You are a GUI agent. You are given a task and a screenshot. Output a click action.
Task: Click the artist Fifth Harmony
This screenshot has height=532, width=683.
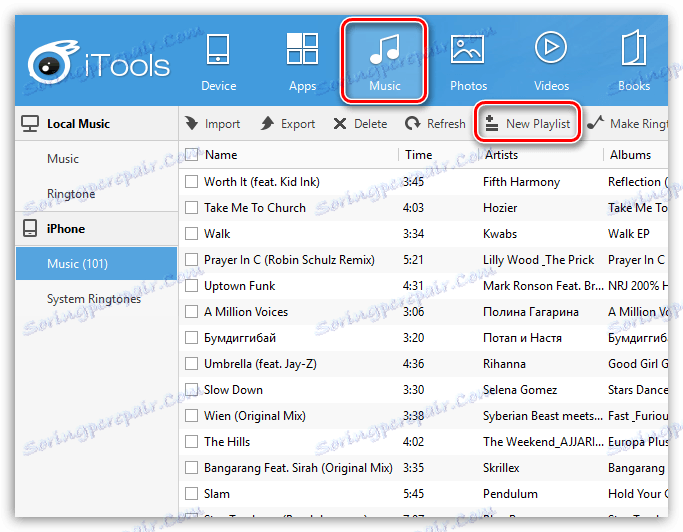[x=521, y=182]
